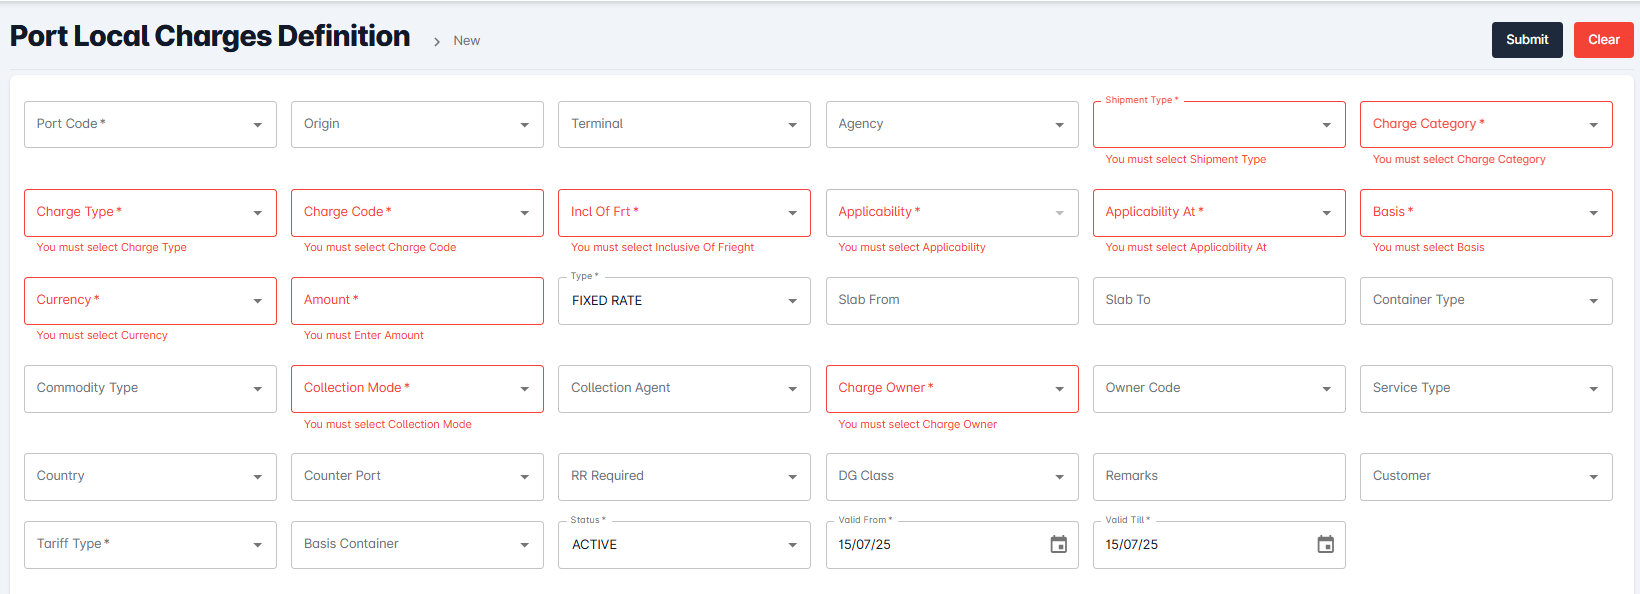
Task: Click the New breadcrumb label
Action: [x=467, y=41]
